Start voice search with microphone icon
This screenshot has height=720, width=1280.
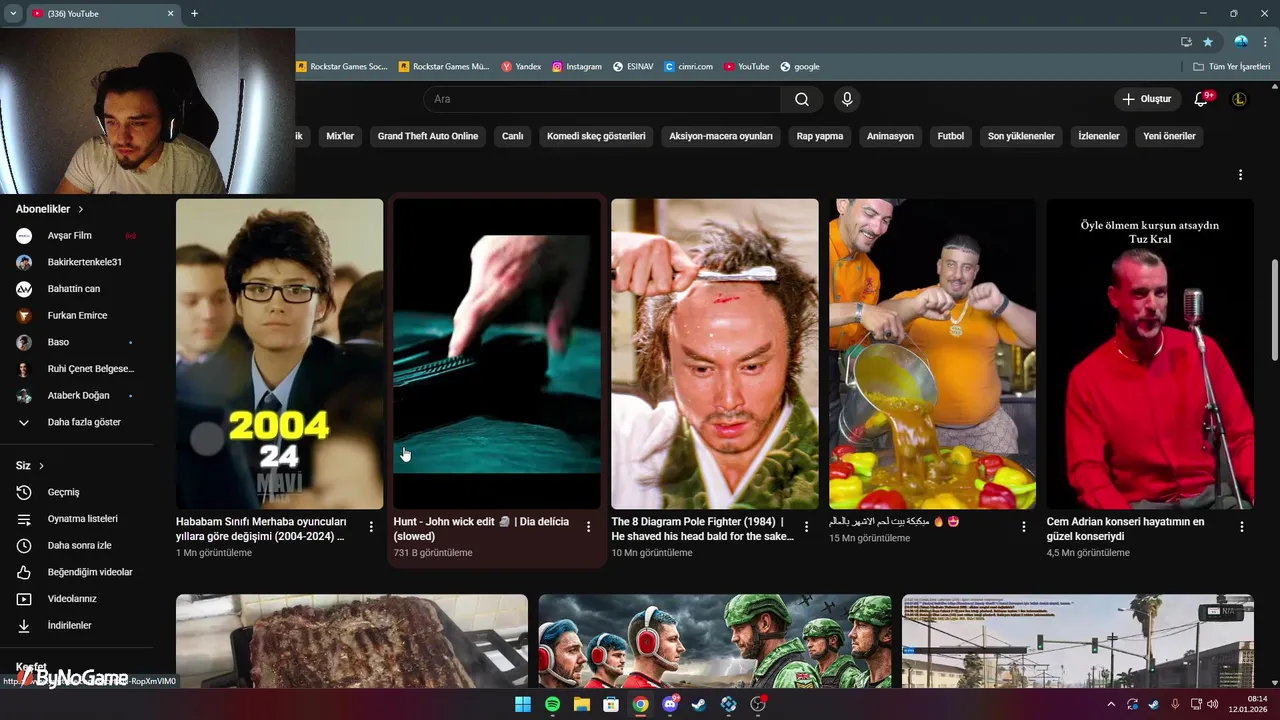tap(847, 99)
